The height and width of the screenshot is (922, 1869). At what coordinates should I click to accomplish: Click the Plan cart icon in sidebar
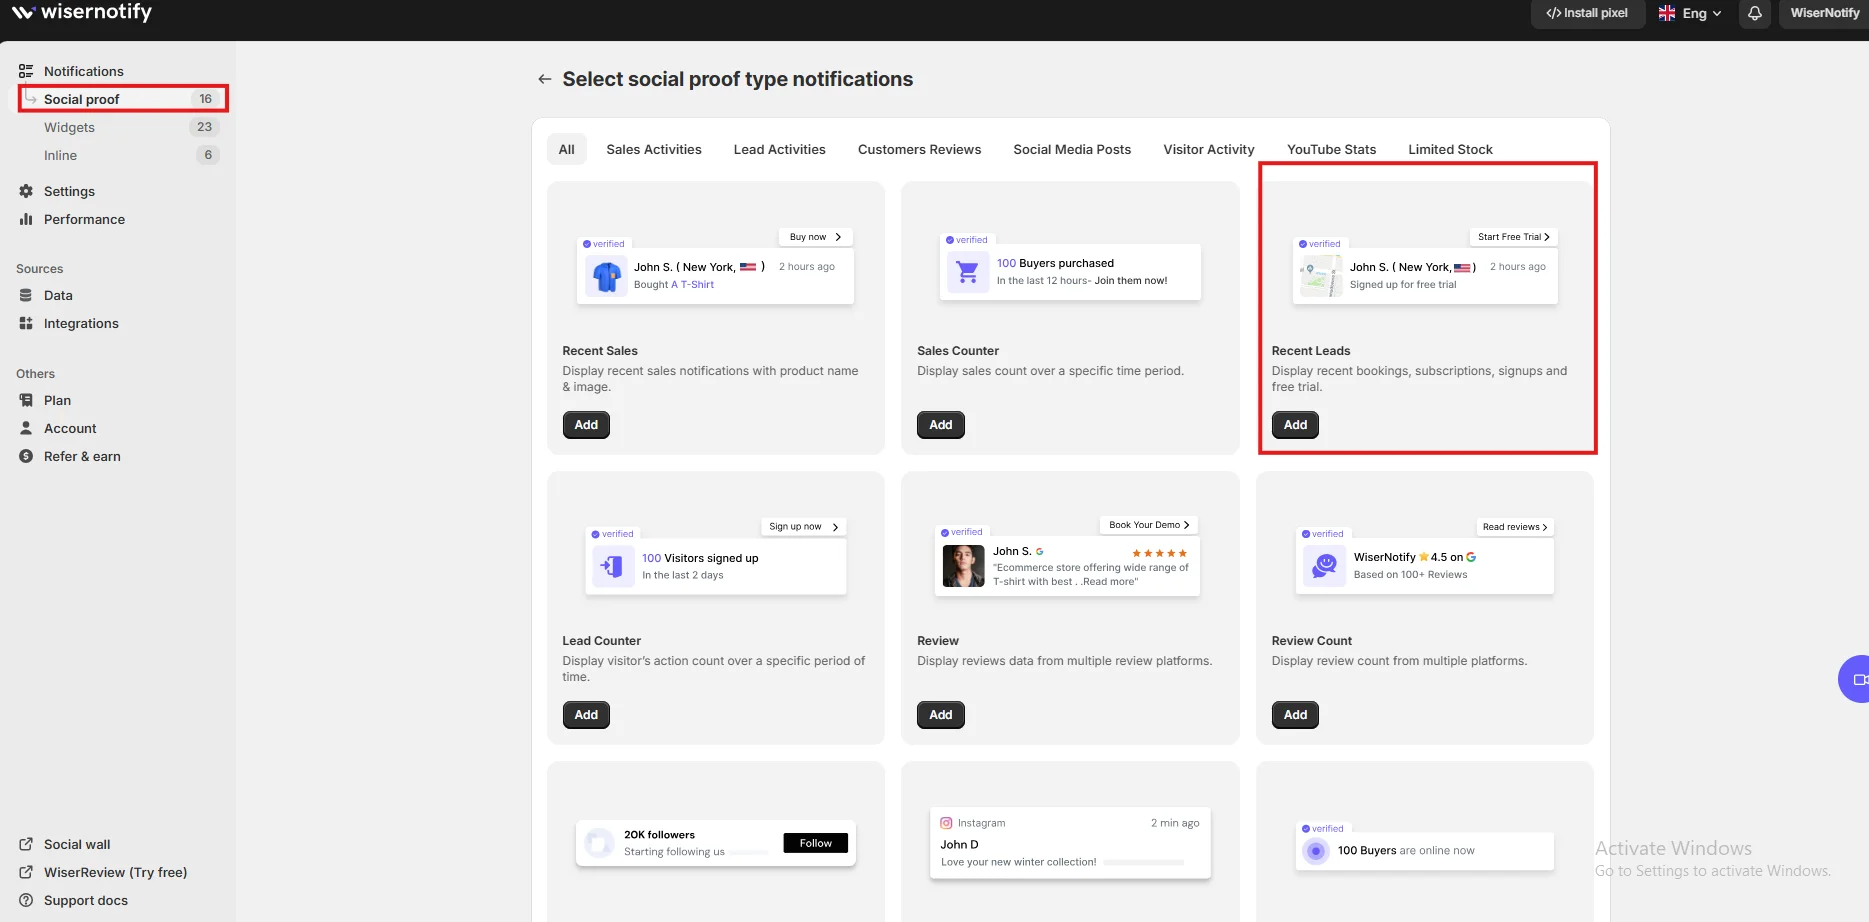[x=26, y=400]
